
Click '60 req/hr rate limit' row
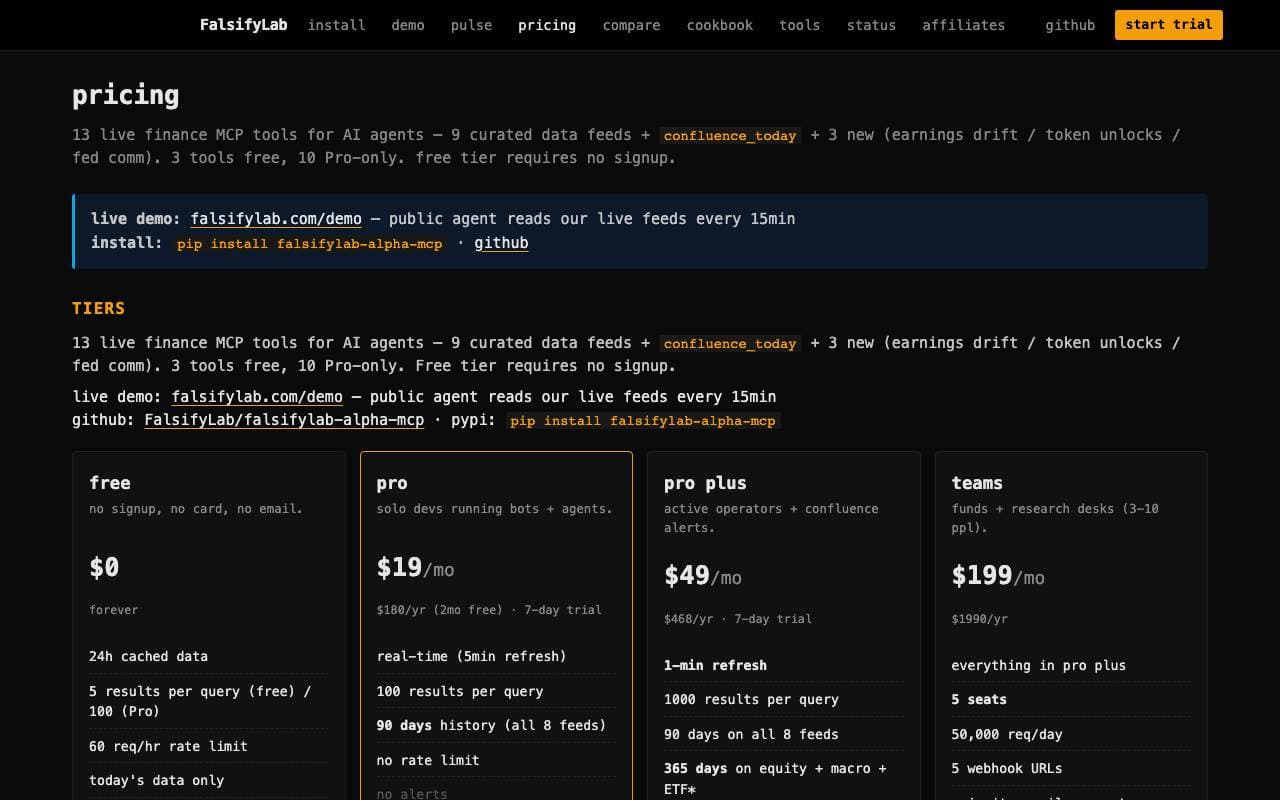coord(208,746)
